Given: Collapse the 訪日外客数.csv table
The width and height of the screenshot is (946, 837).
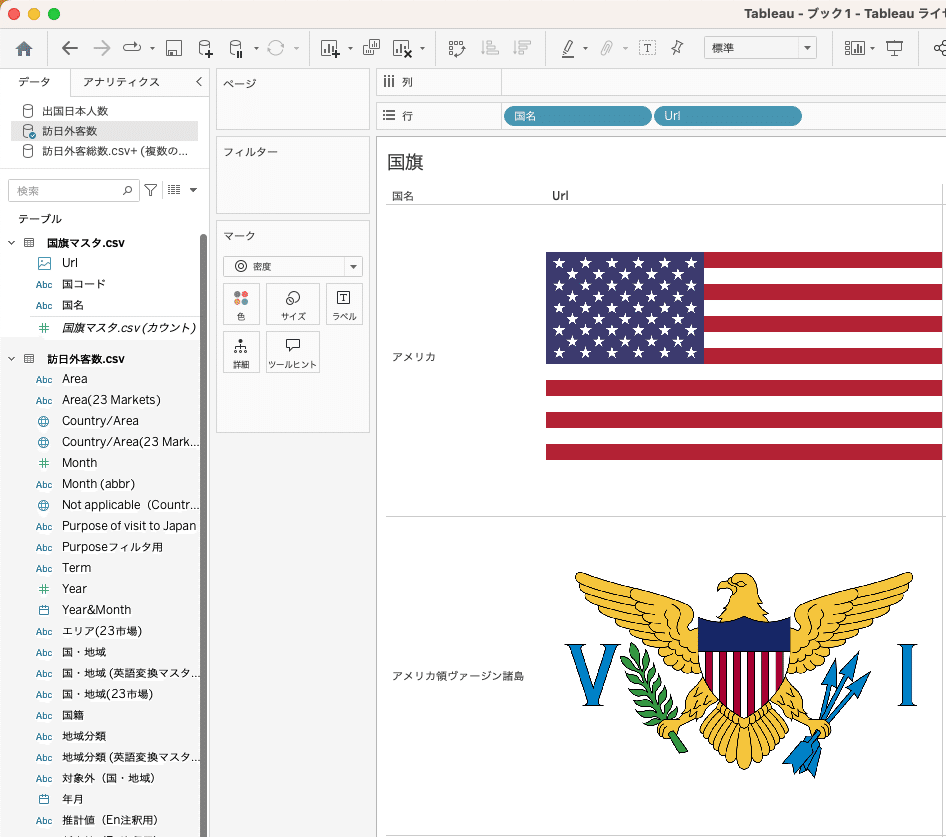Looking at the screenshot, I should (x=11, y=358).
